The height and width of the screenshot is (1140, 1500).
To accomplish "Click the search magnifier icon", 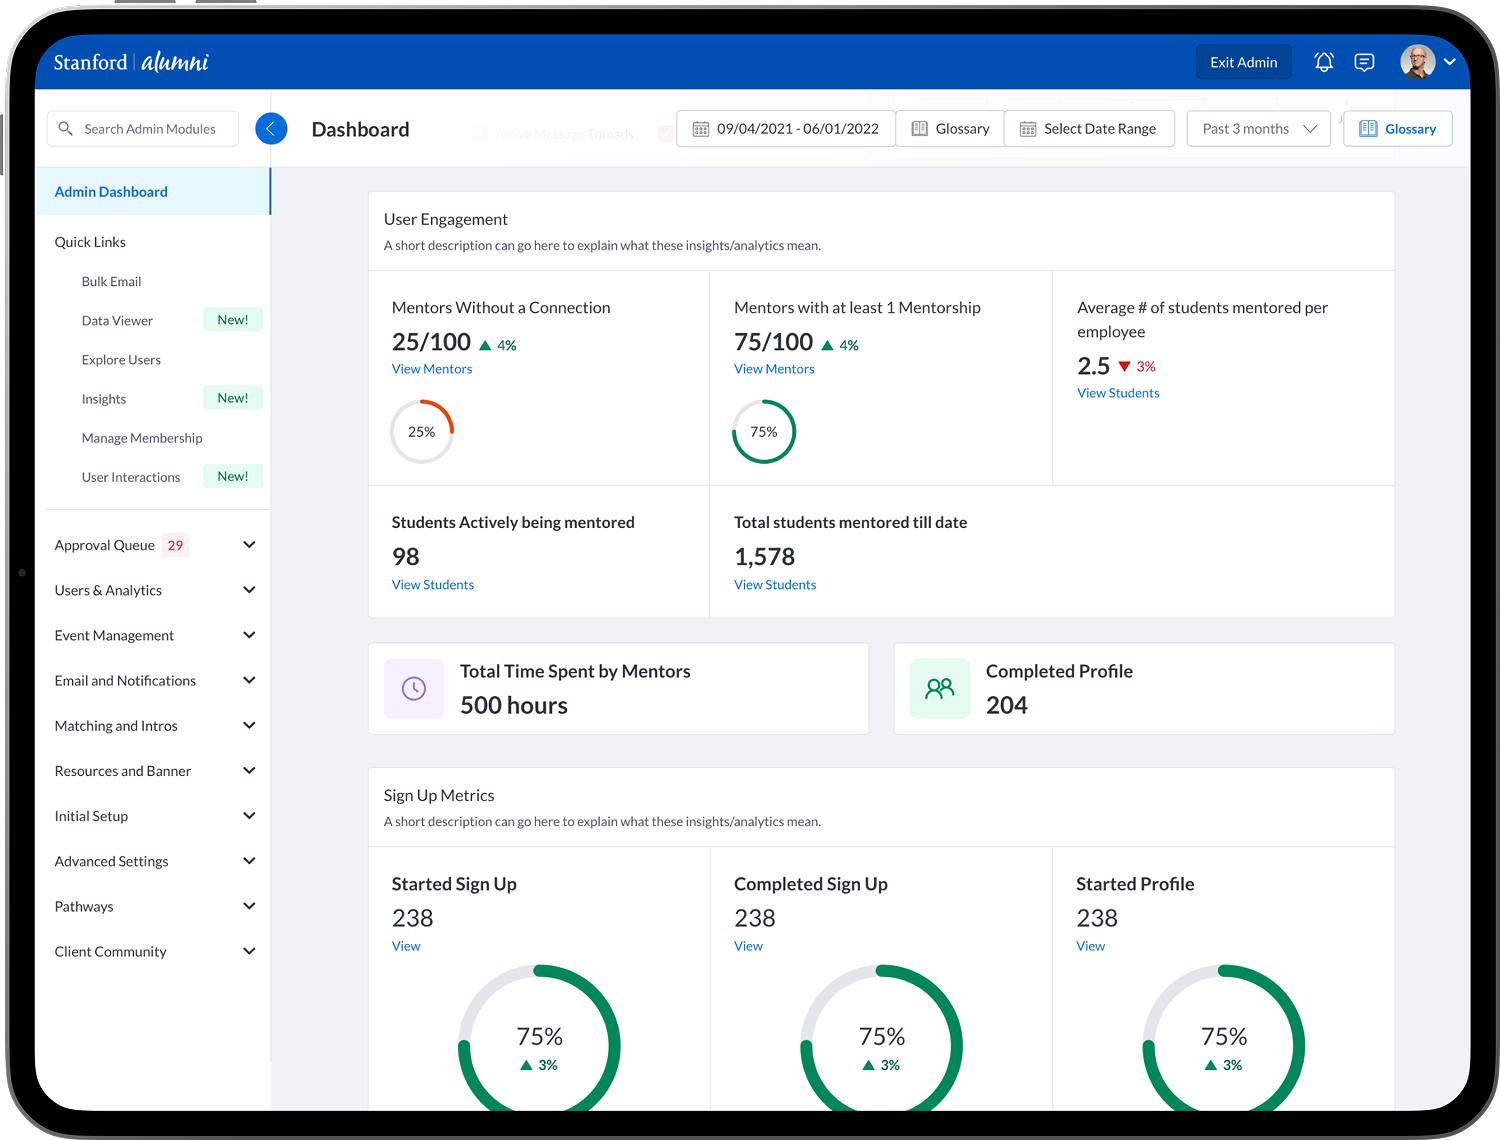I will pyautogui.click(x=66, y=129).
